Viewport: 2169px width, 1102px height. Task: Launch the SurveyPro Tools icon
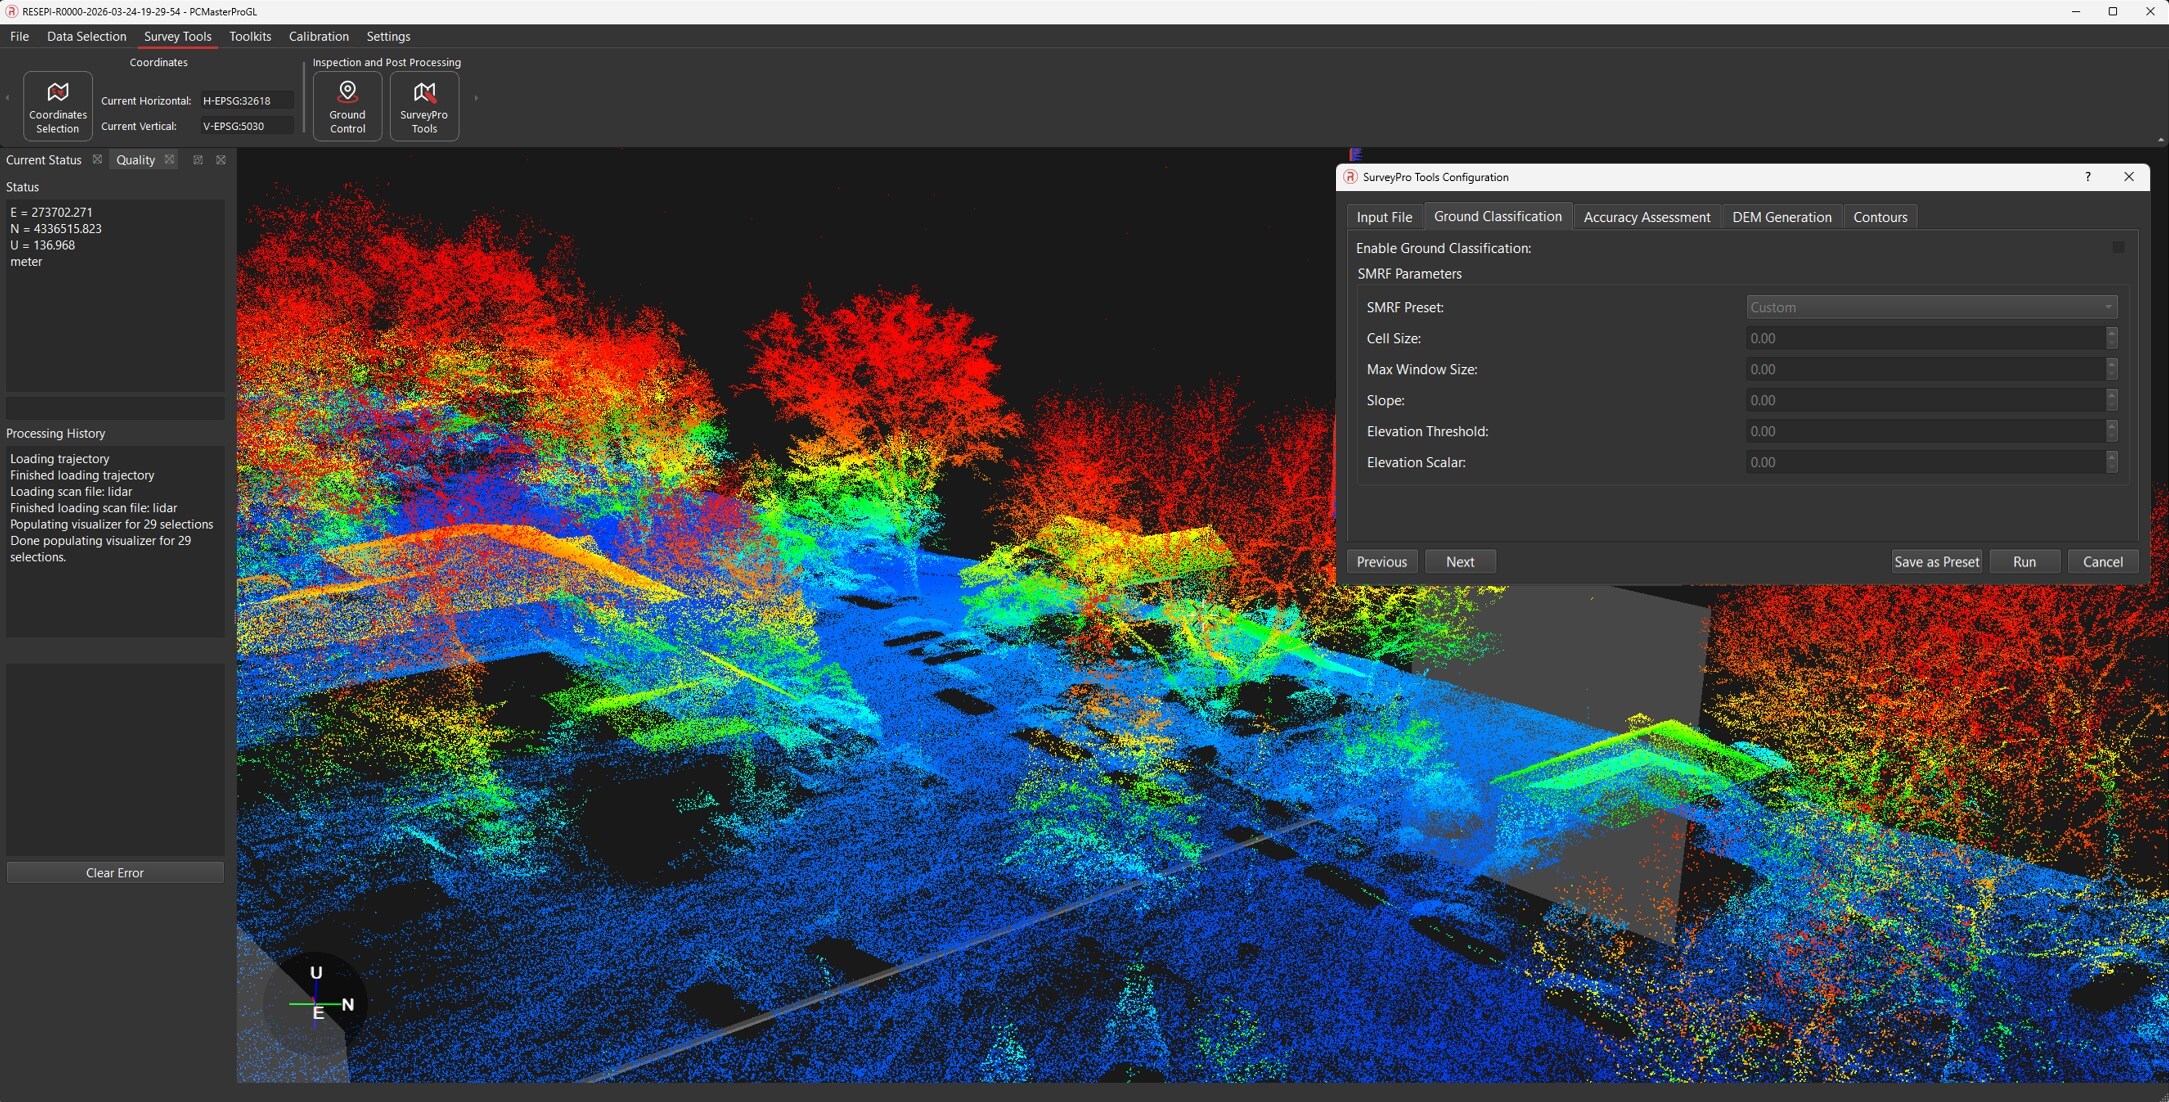pyautogui.click(x=424, y=106)
